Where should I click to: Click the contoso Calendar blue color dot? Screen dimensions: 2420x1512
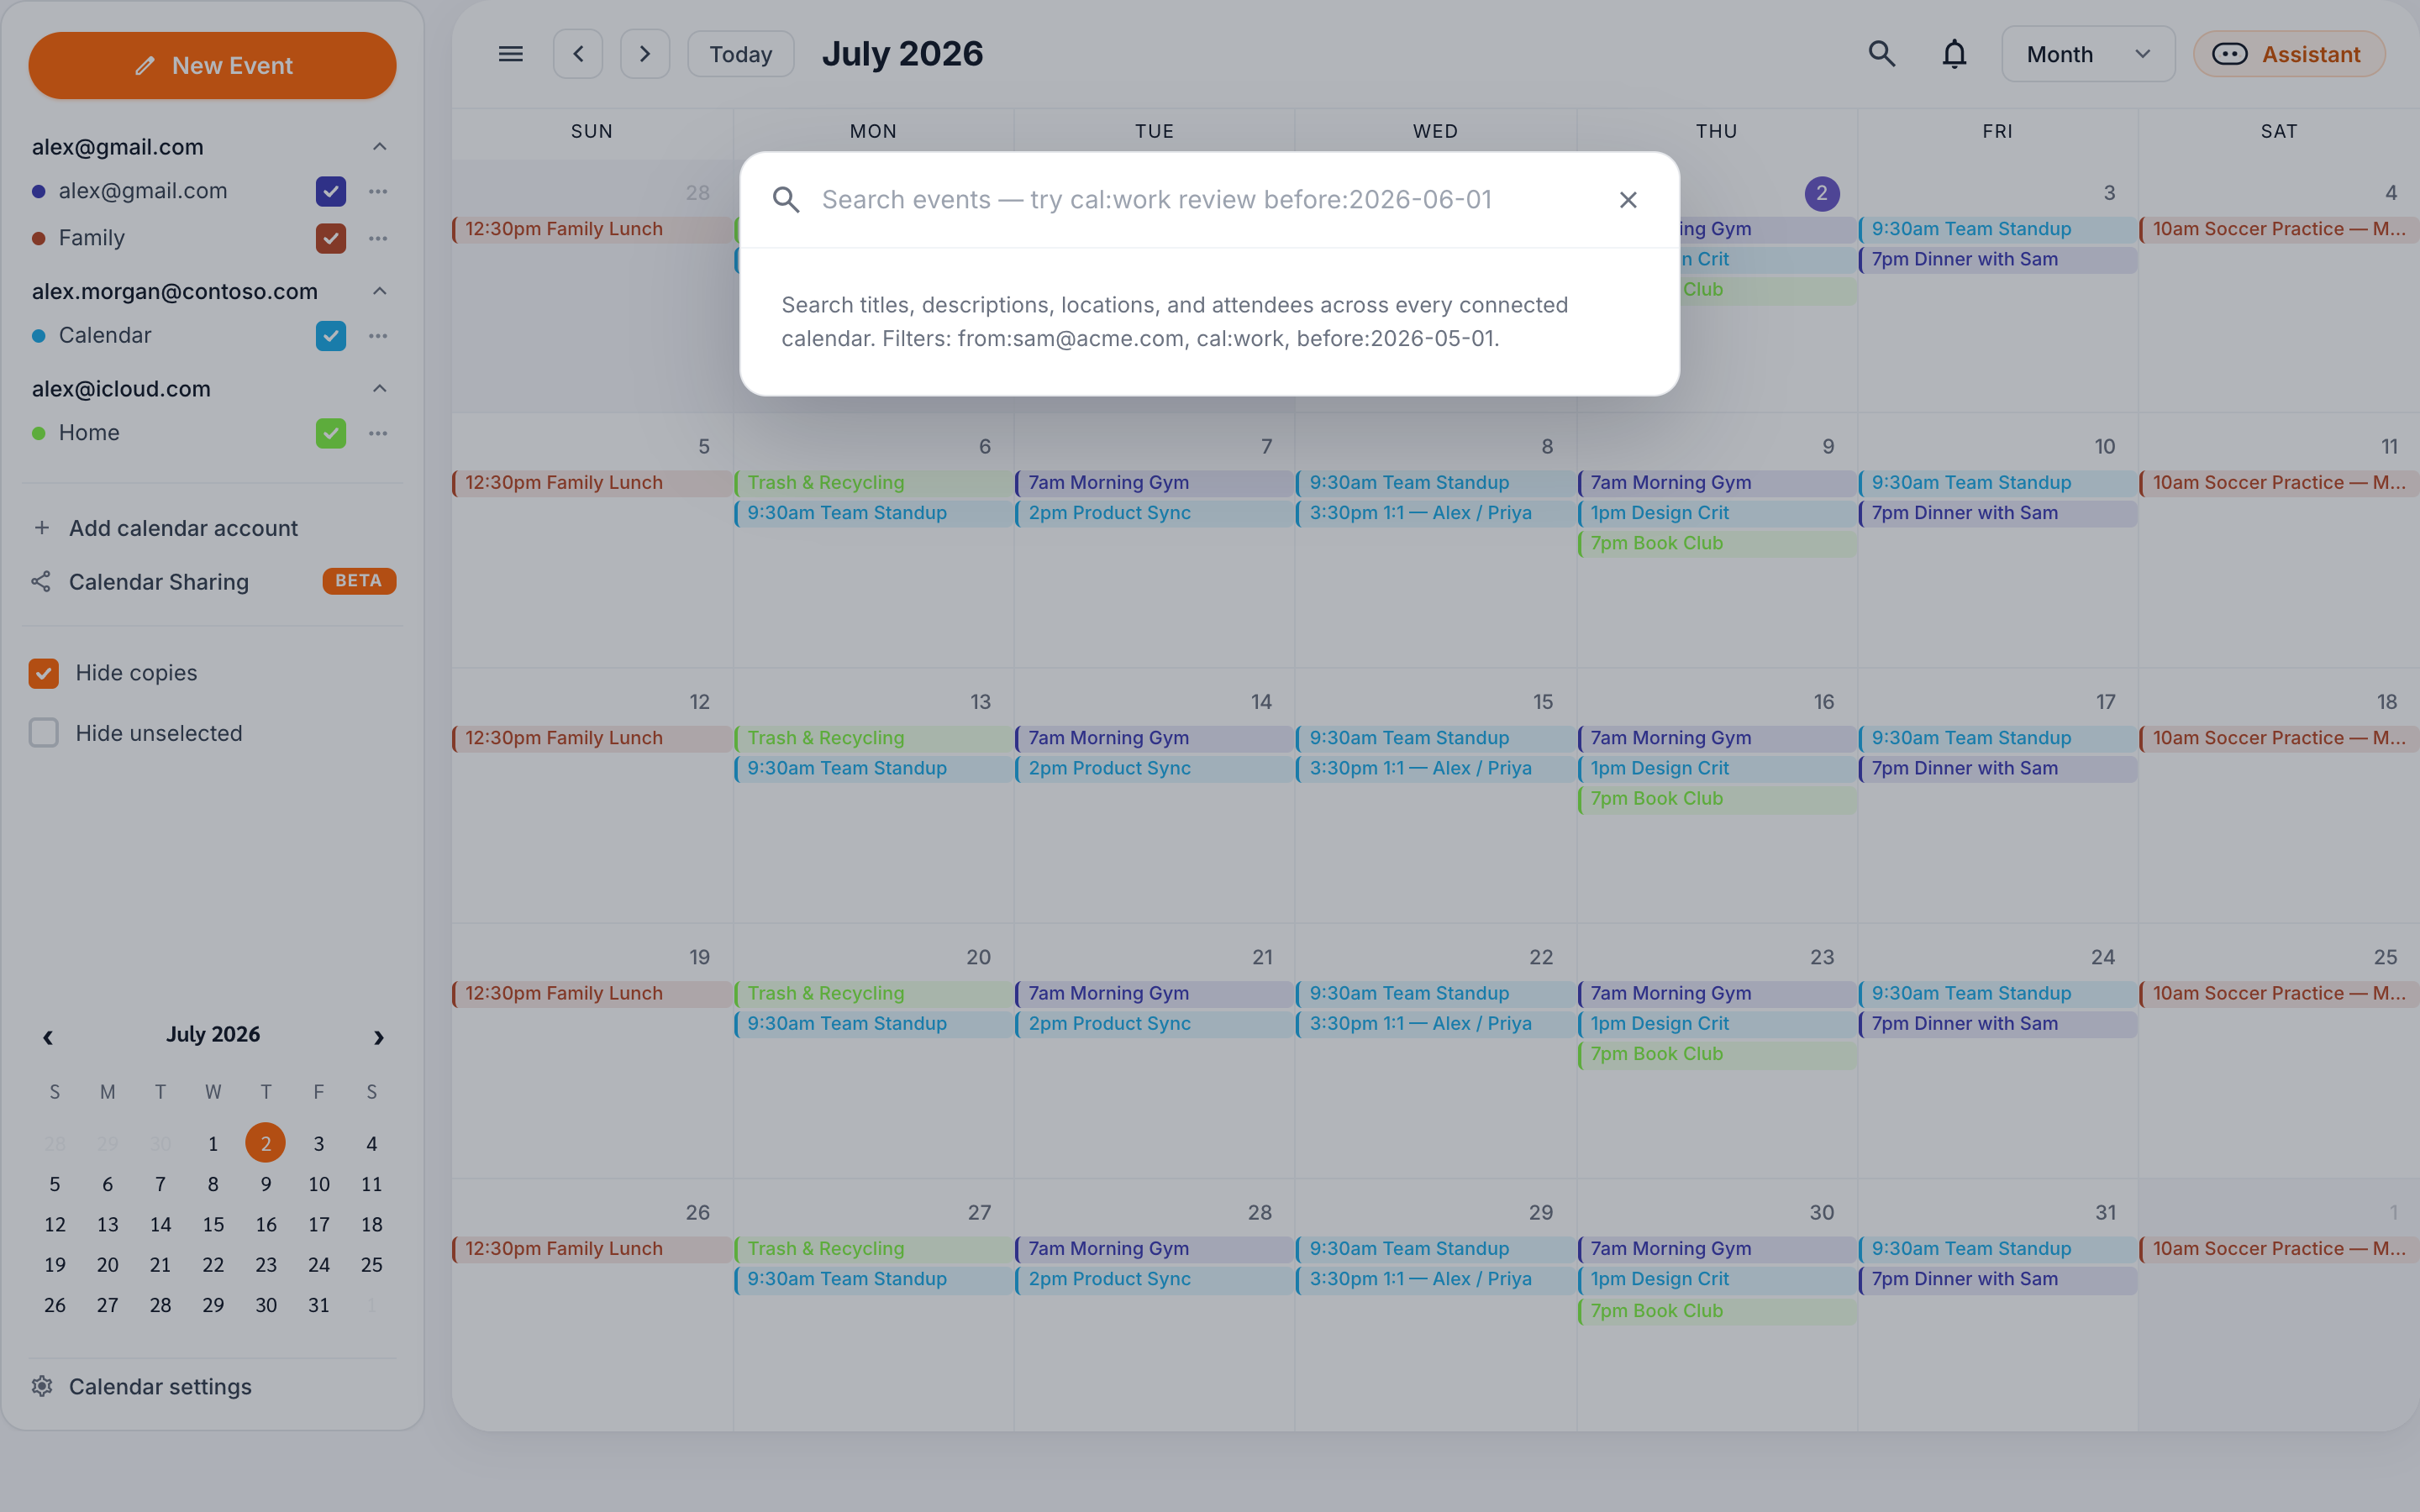(39, 336)
